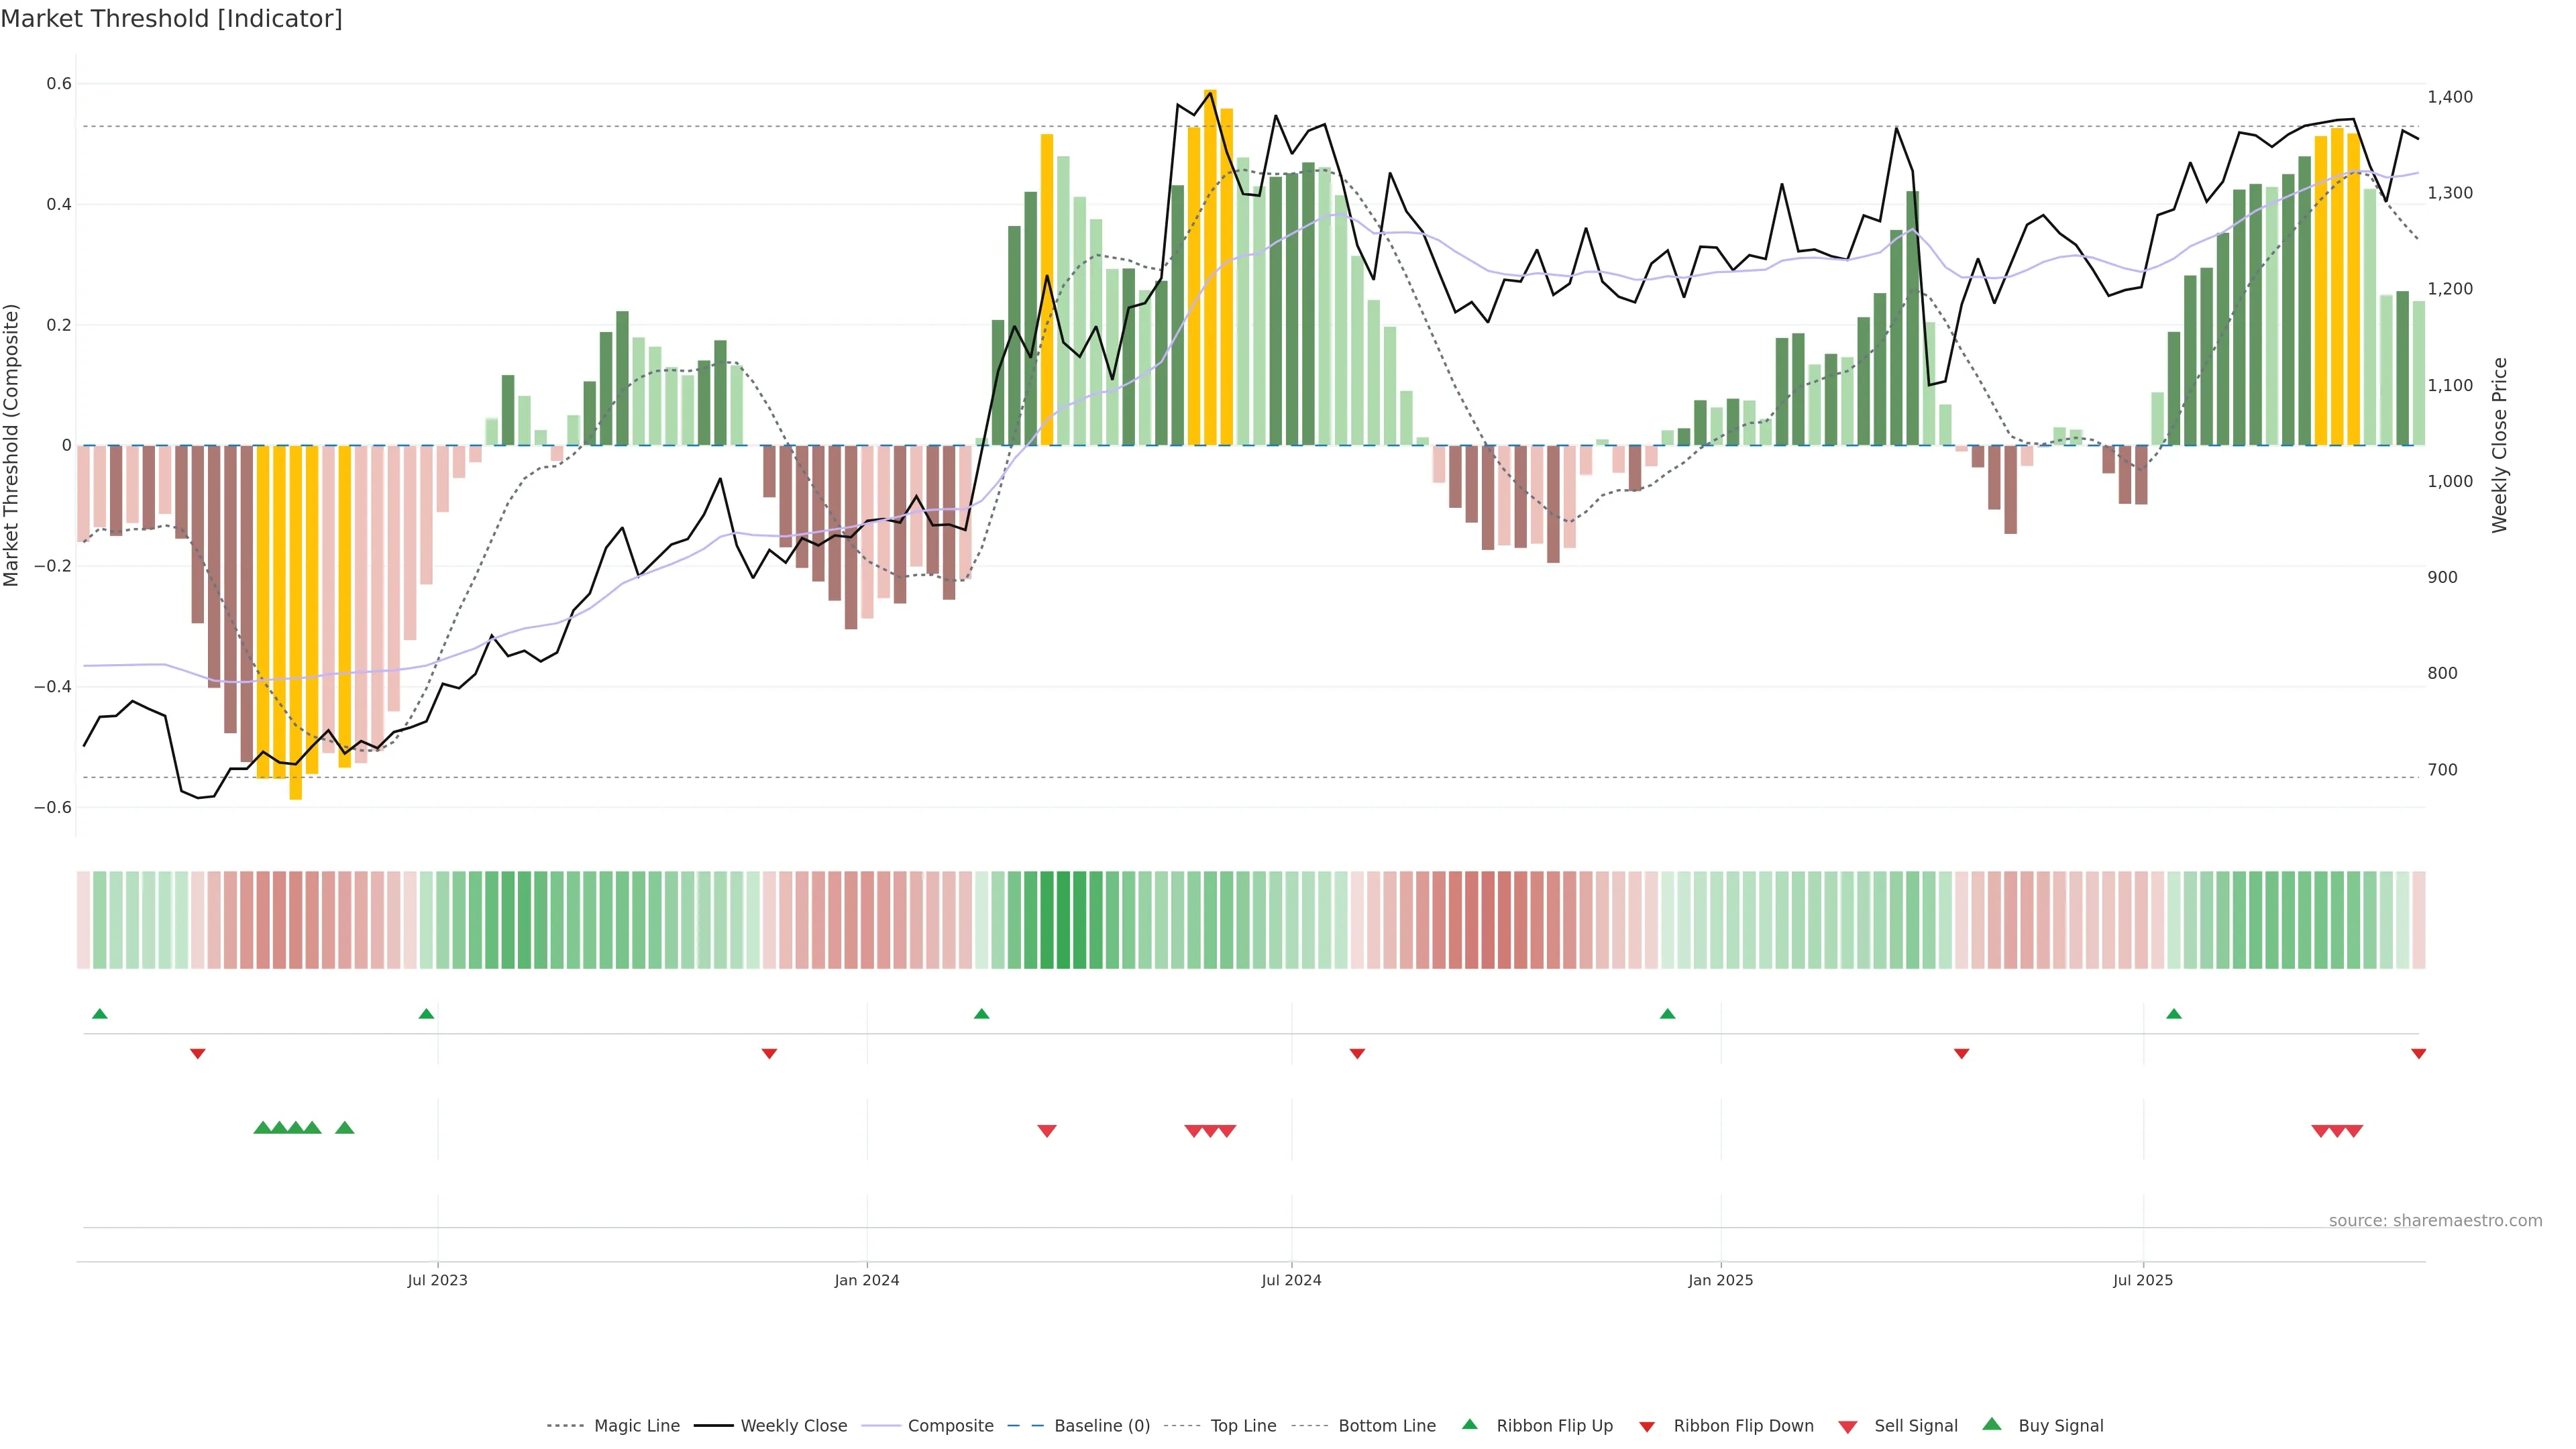Click the ribbon flip up marker near Jul 2025
The height and width of the screenshot is (1449, 2576).
click(x=2173, y=1014)
